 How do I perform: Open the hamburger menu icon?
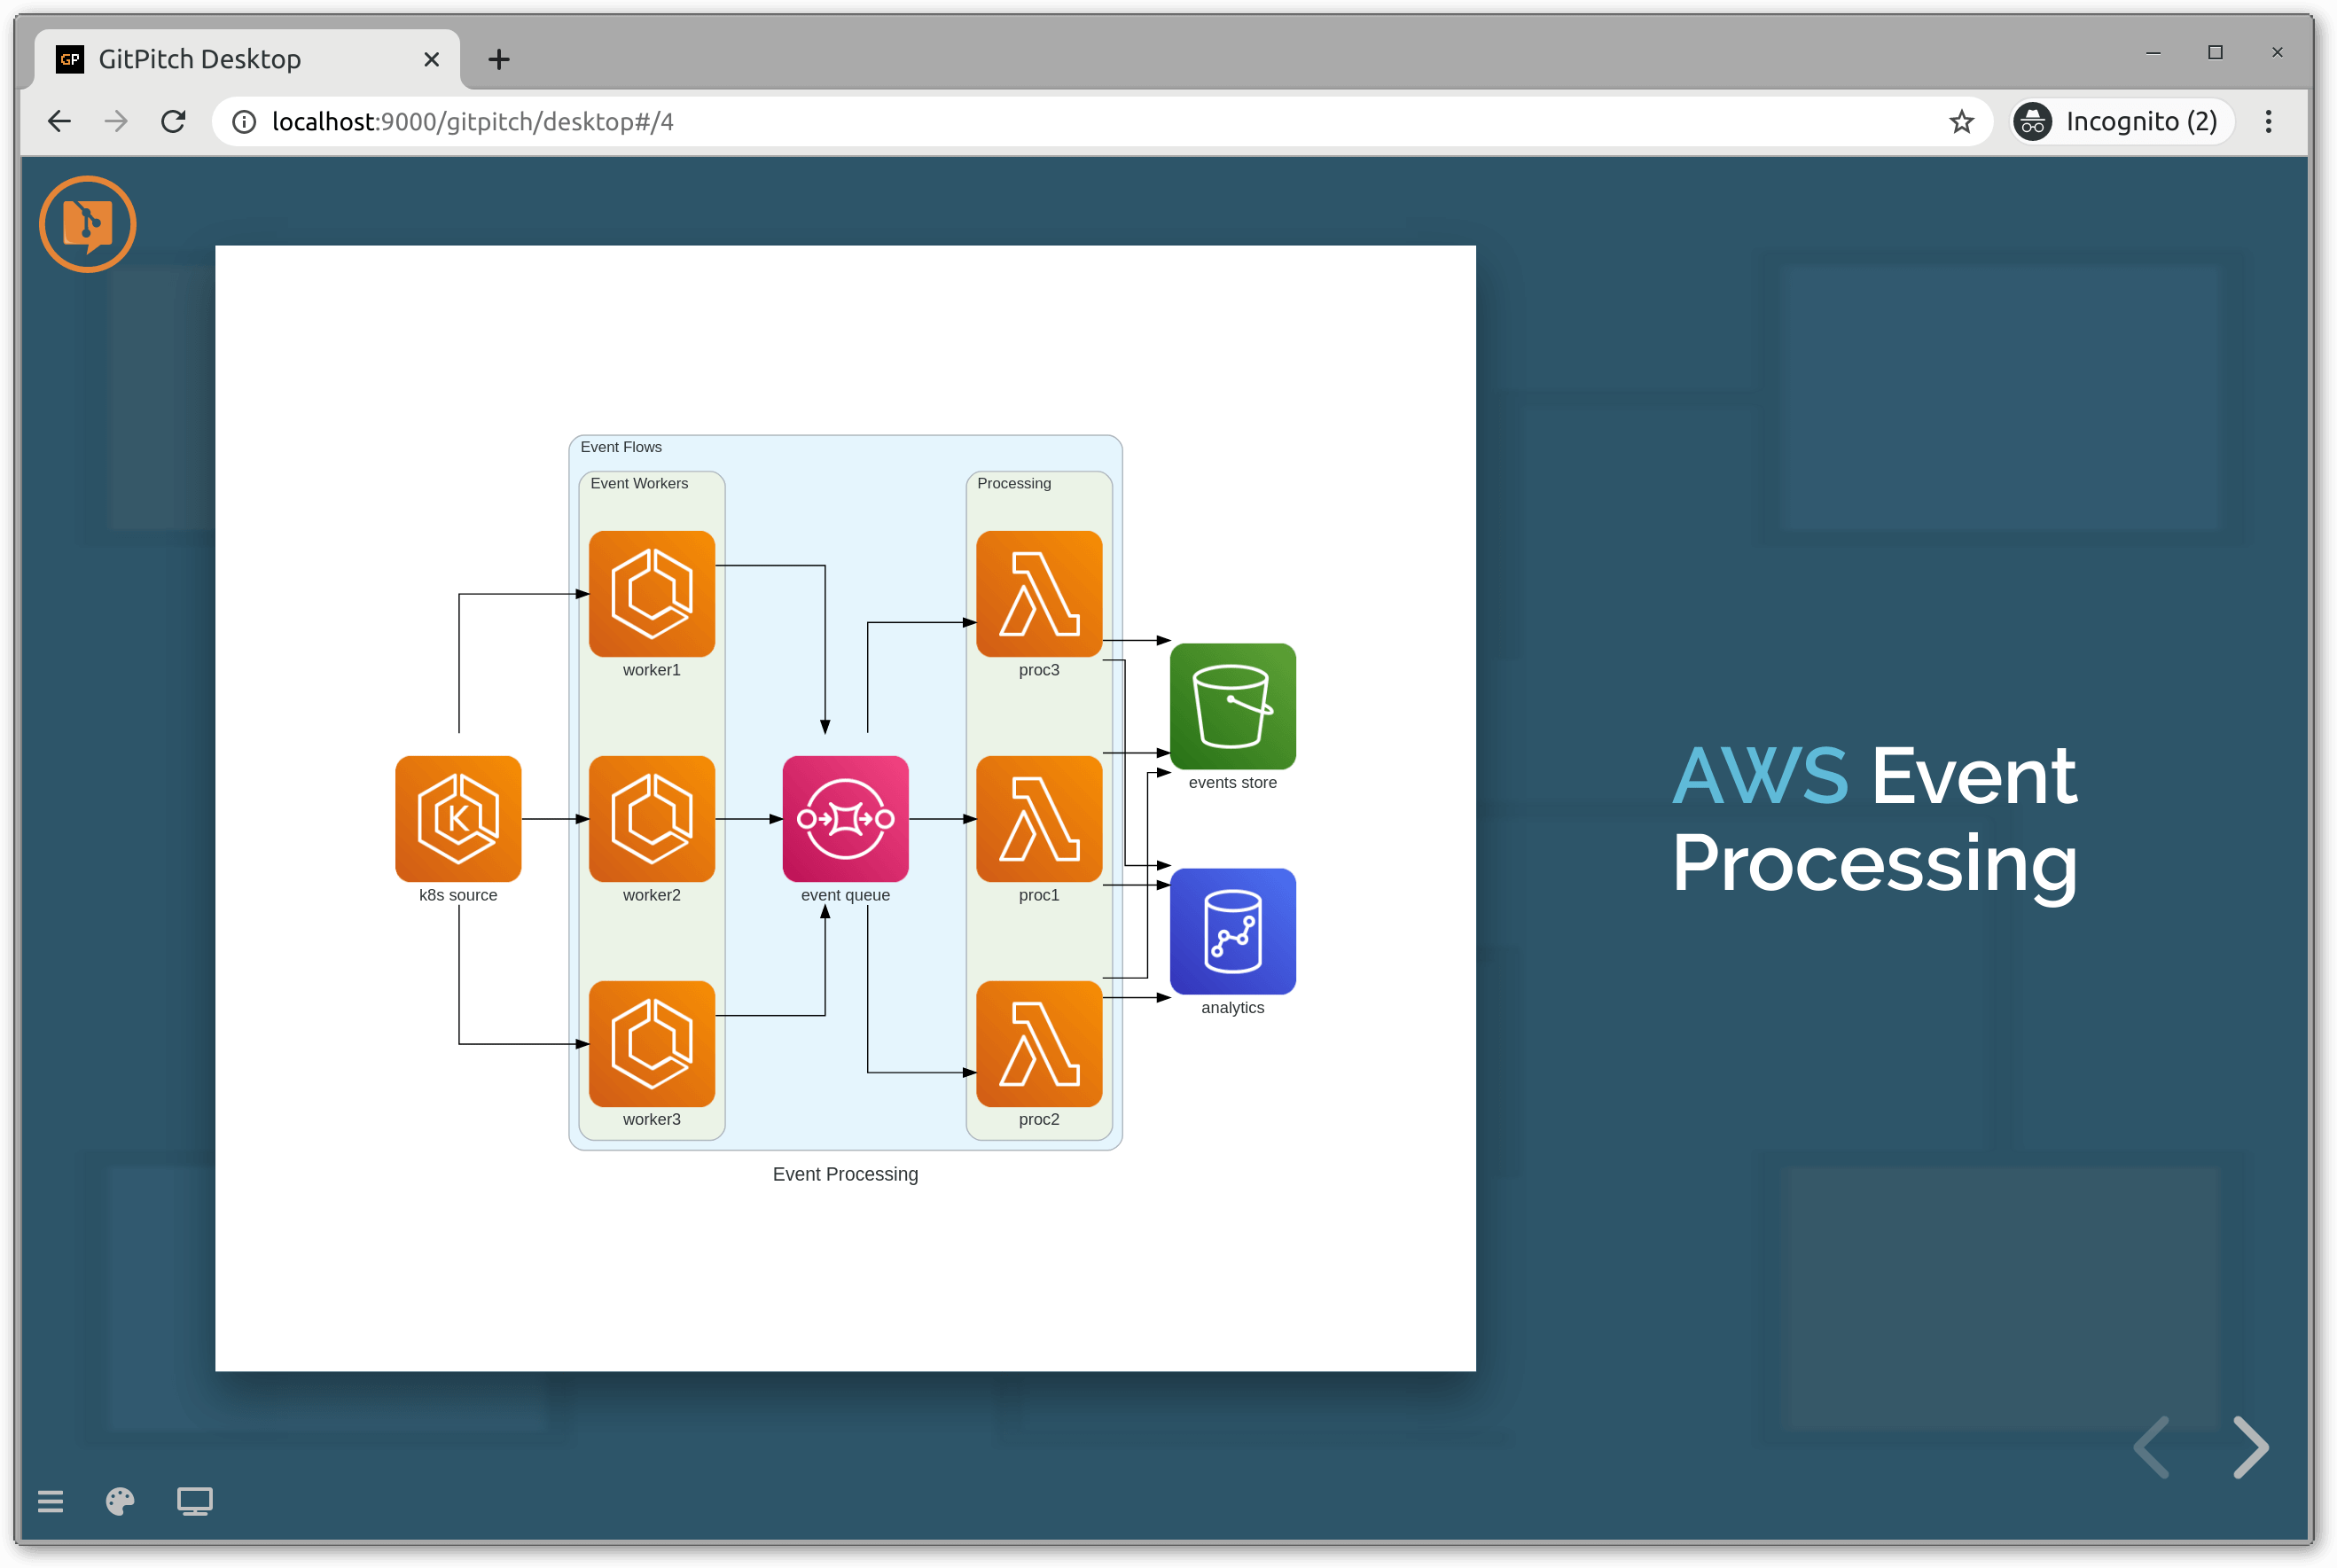click(x=50, y=1501)
